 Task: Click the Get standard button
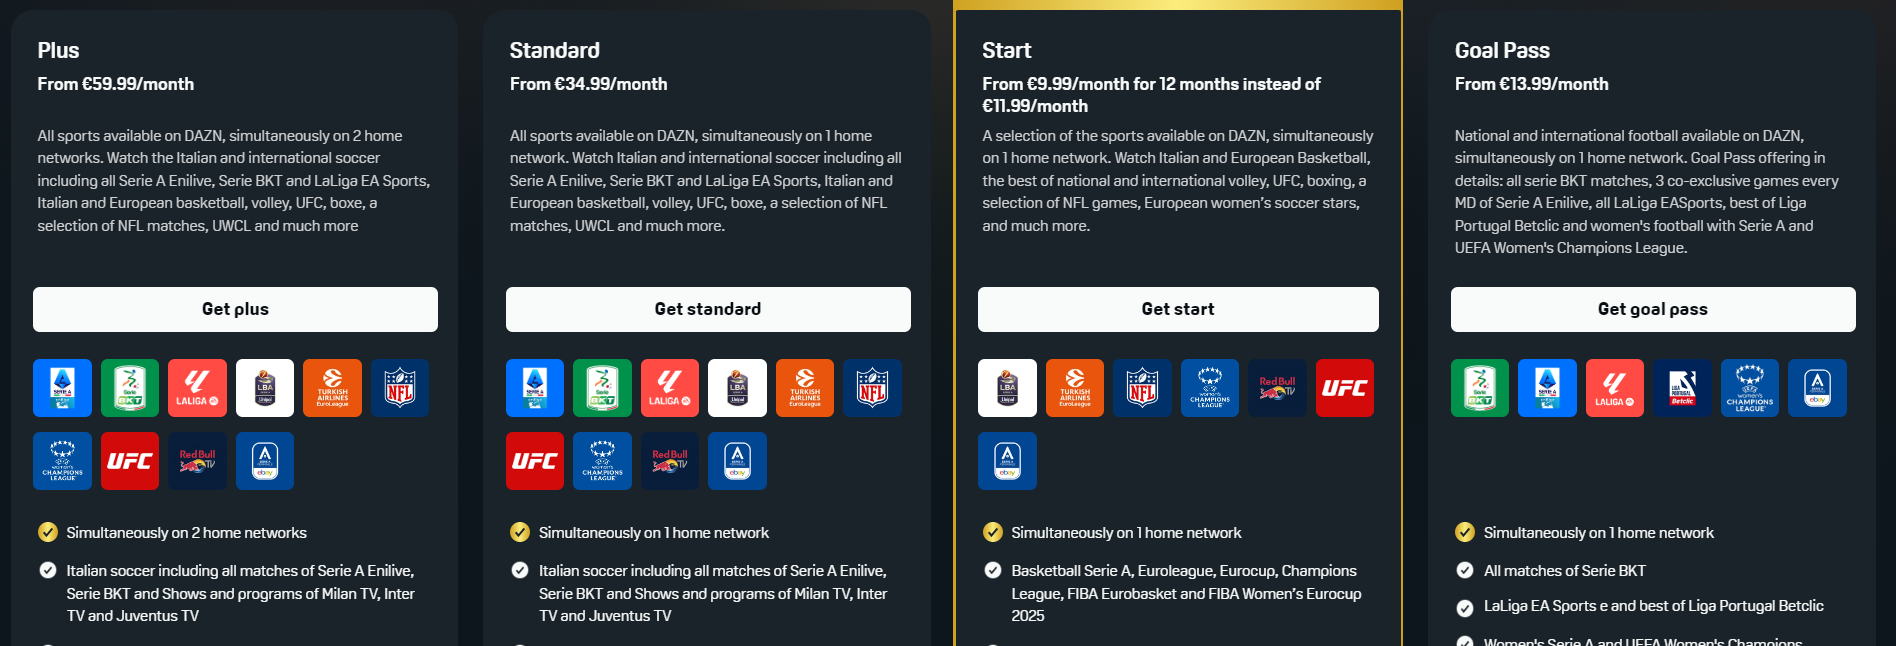tap(708, 309)
